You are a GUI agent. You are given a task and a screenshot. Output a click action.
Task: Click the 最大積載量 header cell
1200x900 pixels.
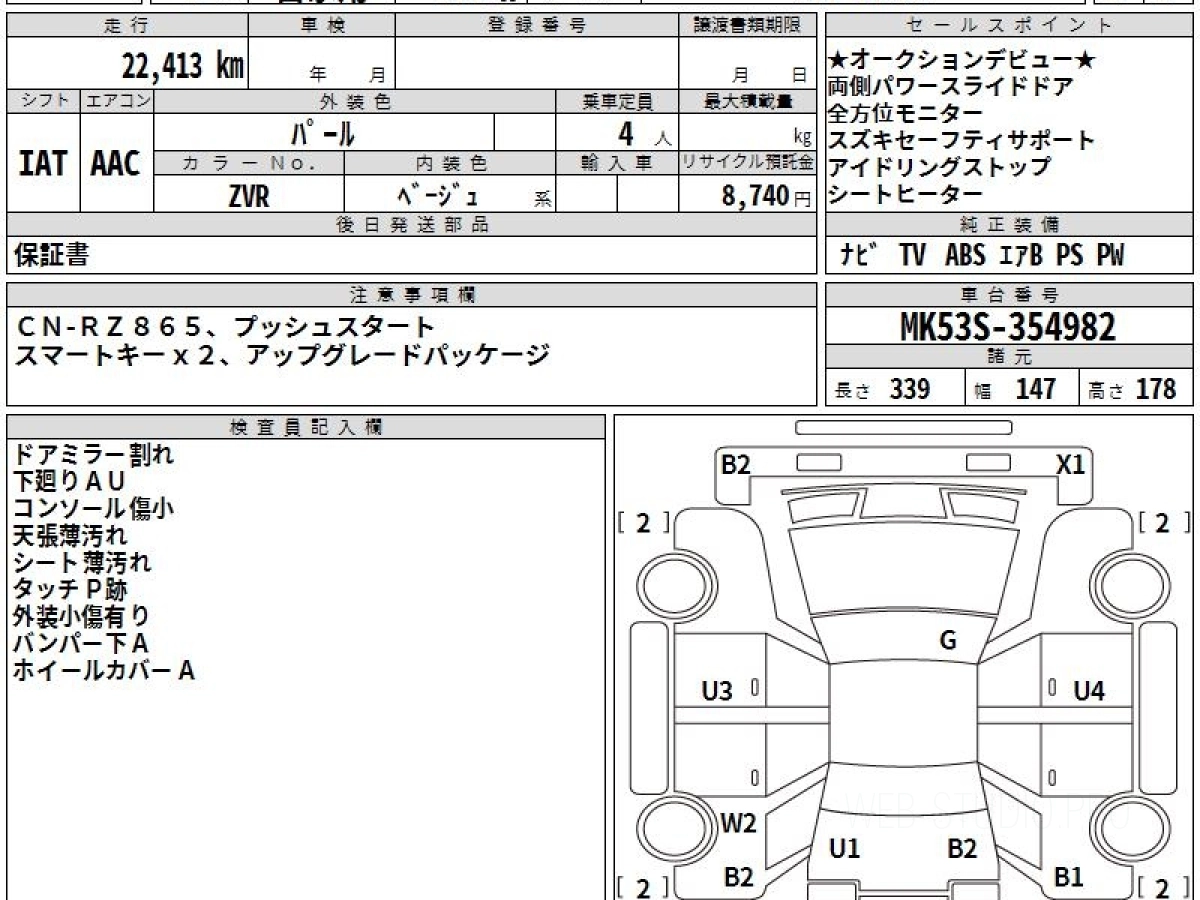[x=748, y=101]
